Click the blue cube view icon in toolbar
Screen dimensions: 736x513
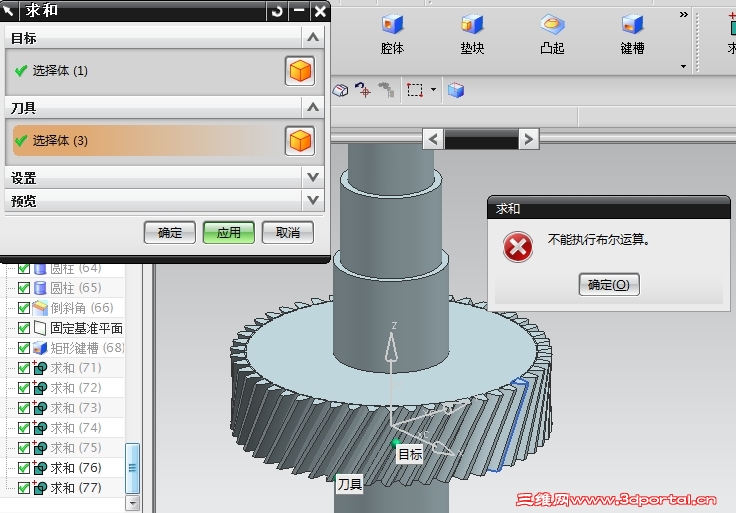point(455,90)
